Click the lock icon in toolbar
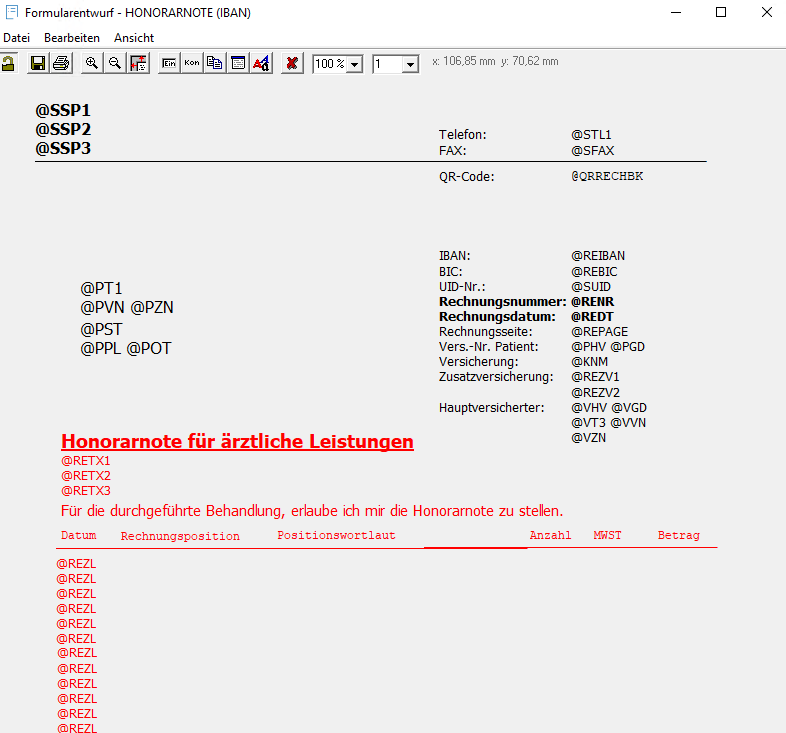 coord(8,63)
